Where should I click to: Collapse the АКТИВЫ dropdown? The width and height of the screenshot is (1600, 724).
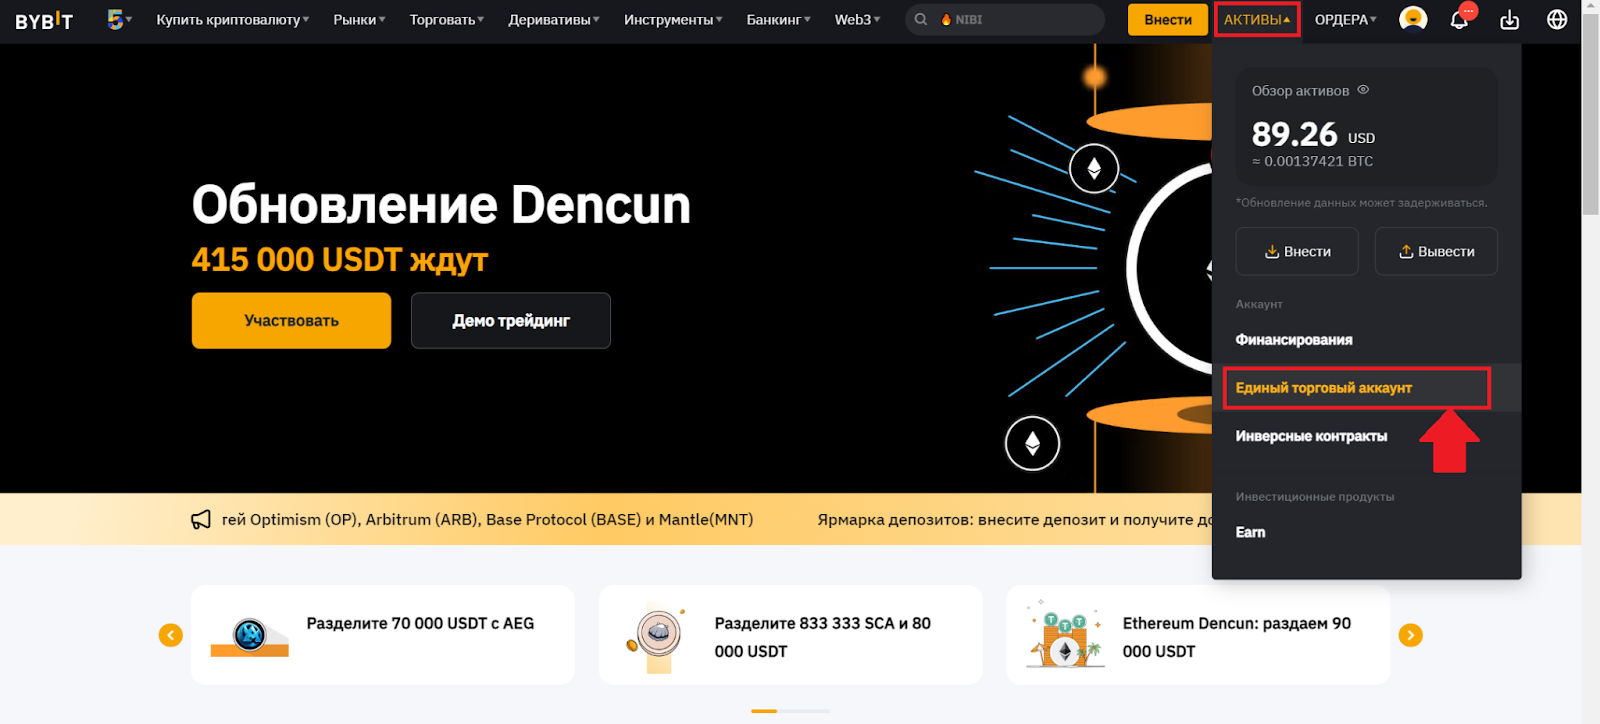(x=1257, y=19)
